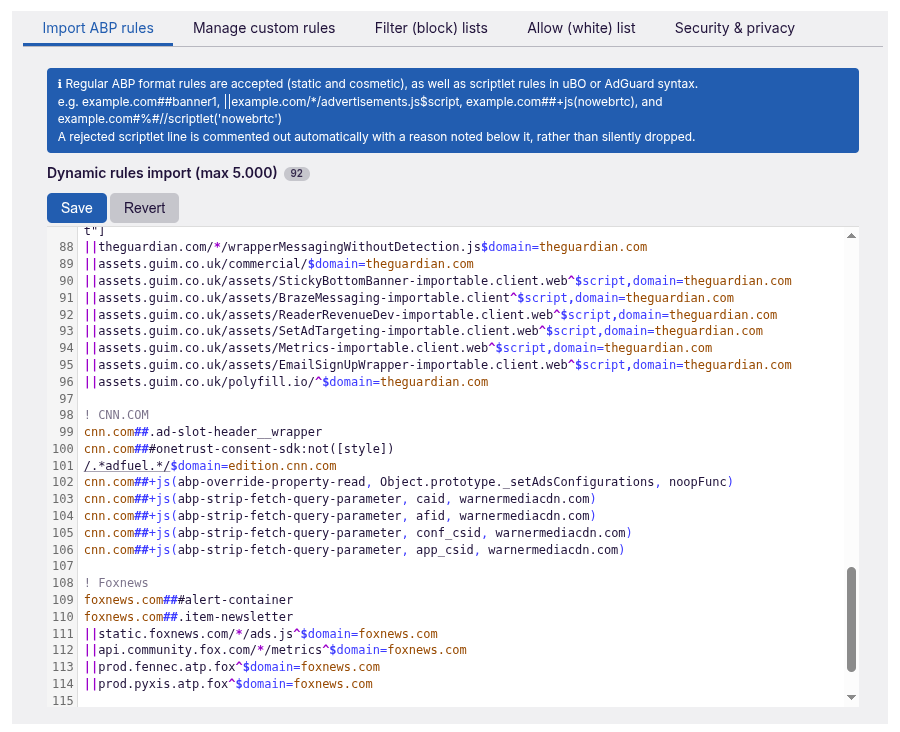Image resolution: width=900 pixels, height=732 pixels.
Task: Open Security & privacy tab
Action: pos(734,28)
